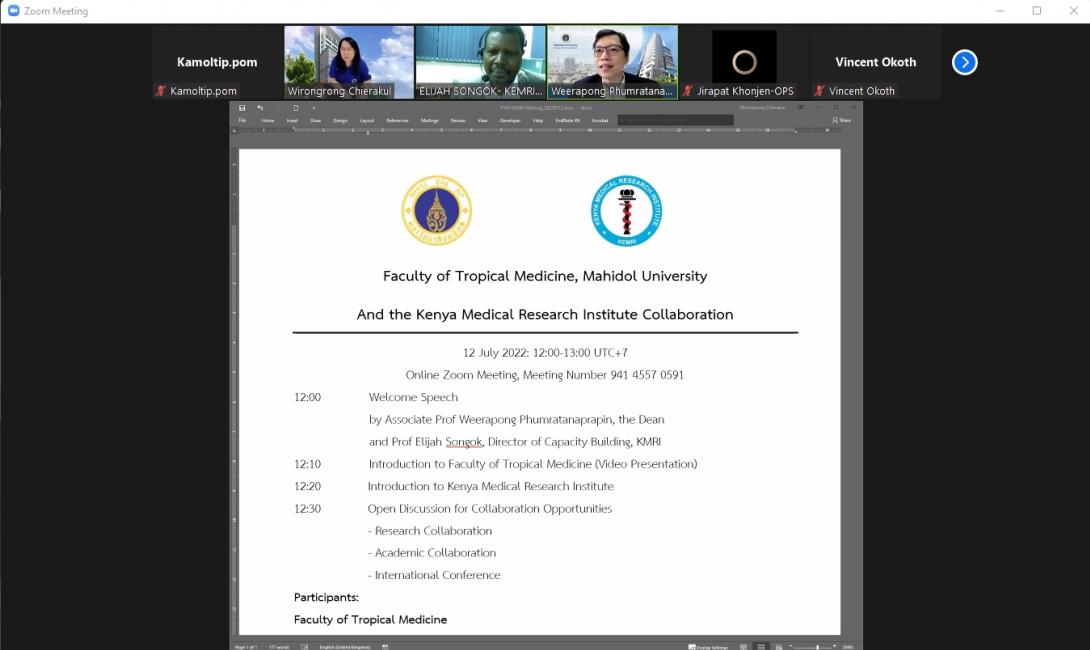Click muted microphone icon beside Jirapat Khonjen-OPS
Viewport: 1090px width, 650px height.
click(688, 90)
